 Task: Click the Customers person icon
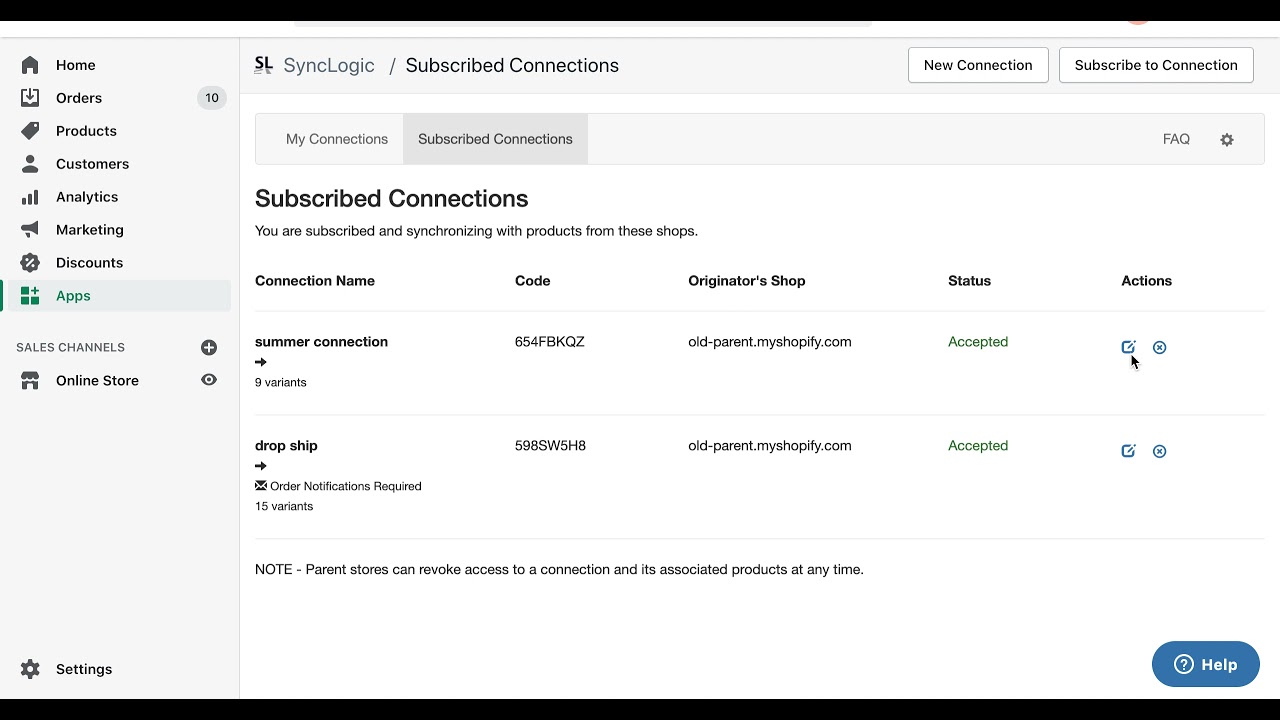pos(30,164)
